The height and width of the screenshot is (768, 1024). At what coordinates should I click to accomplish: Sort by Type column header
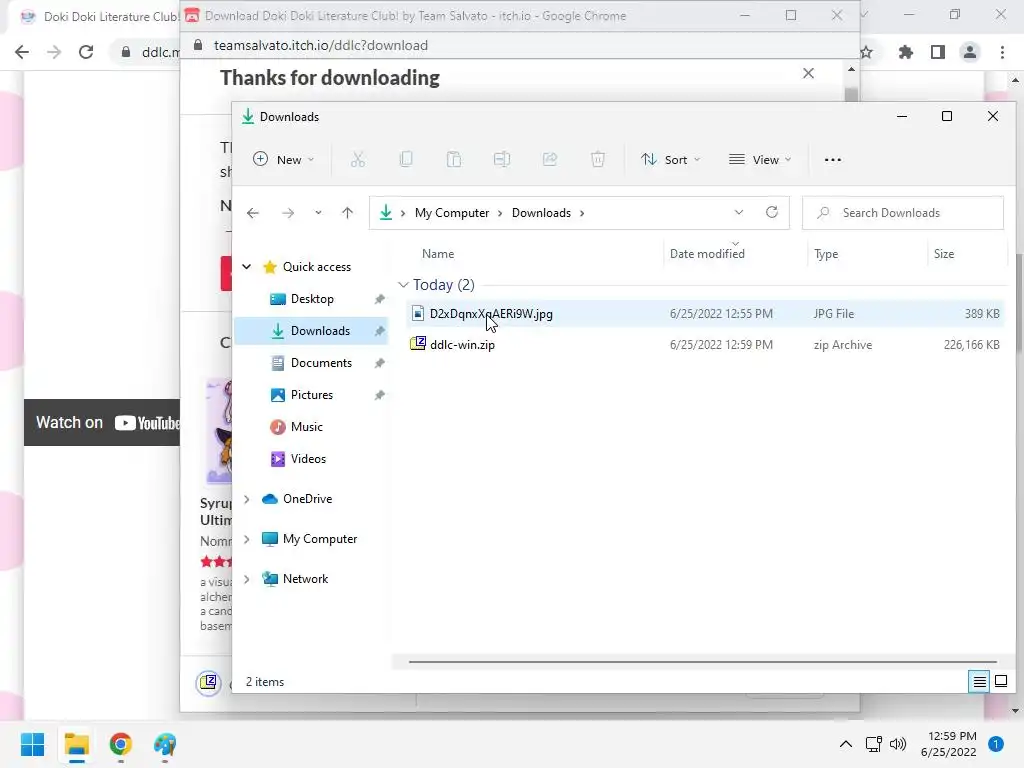[825, 254]
